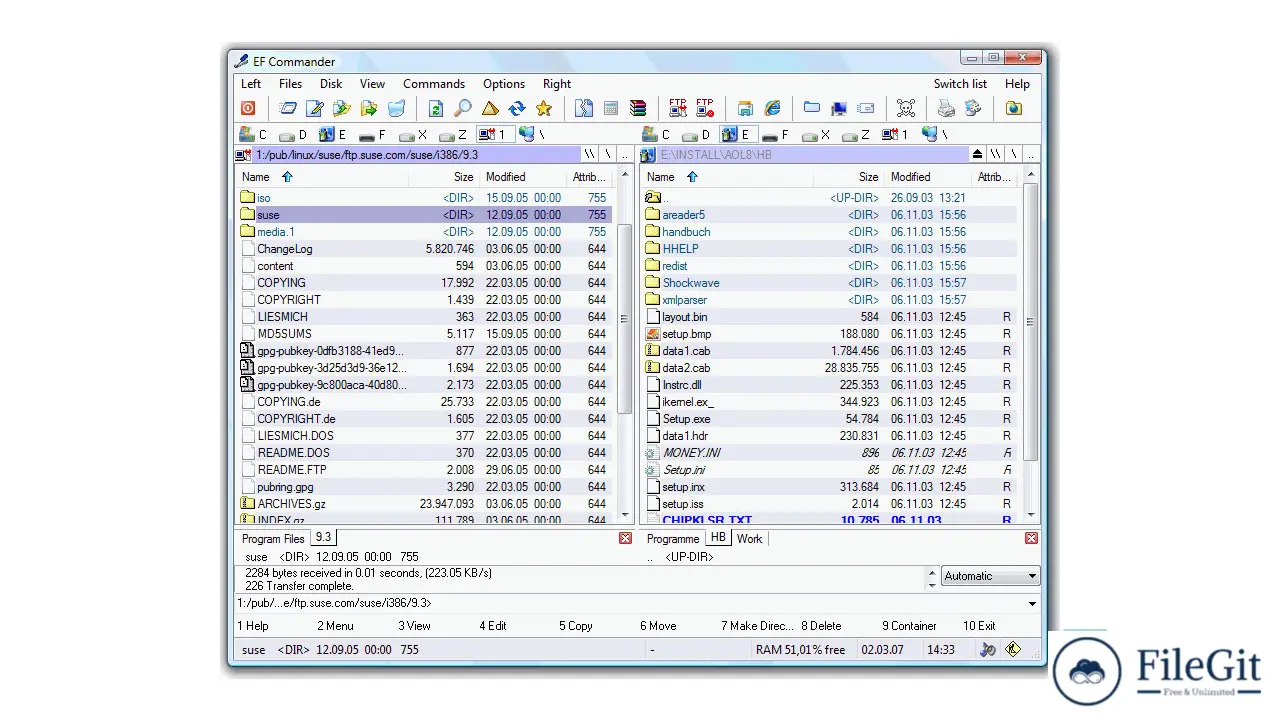The width and height of the screenshot is (1280, 720).
Task: Click the FTP connect toolbar icon
Action: 678,108
